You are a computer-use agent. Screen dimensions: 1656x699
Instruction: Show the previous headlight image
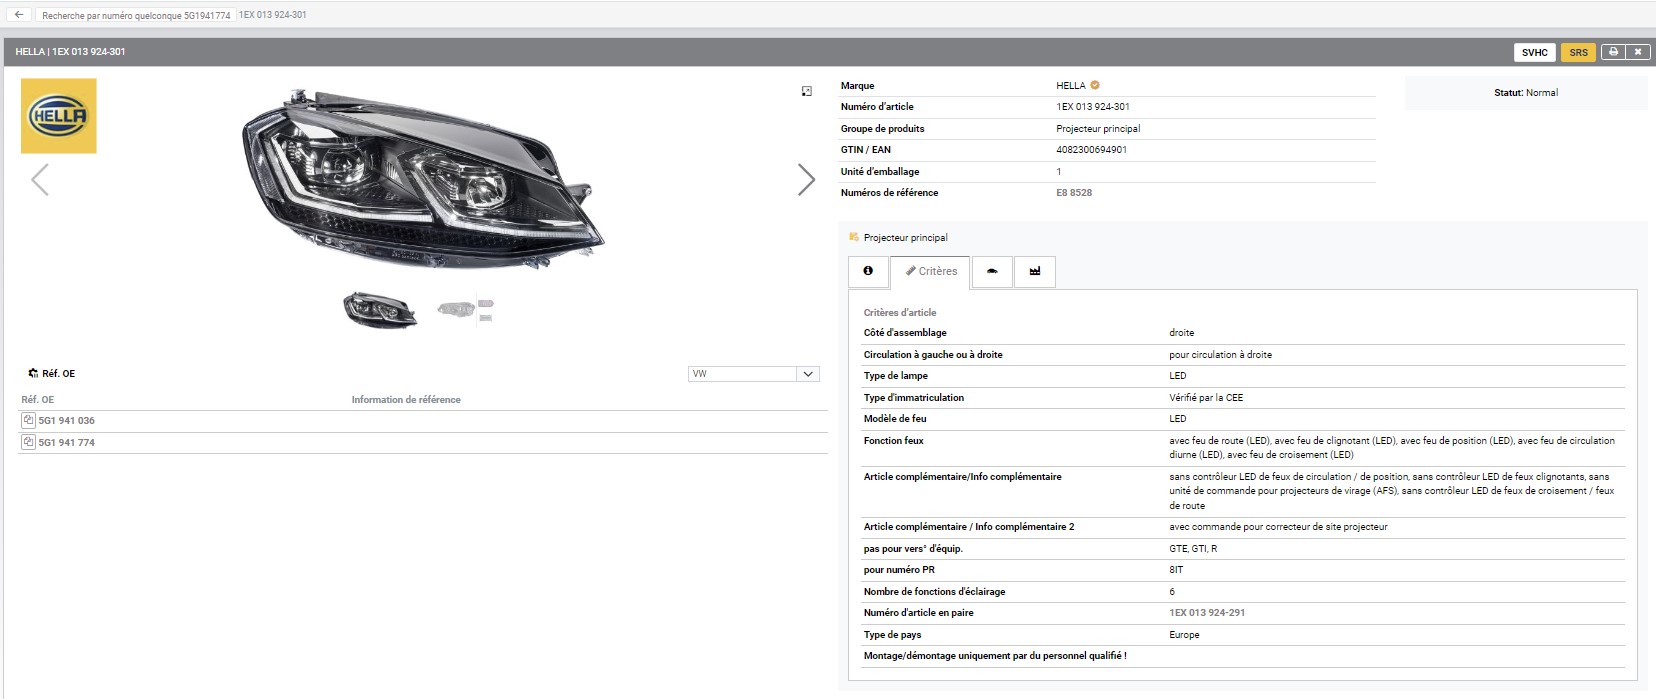point(40,180)
